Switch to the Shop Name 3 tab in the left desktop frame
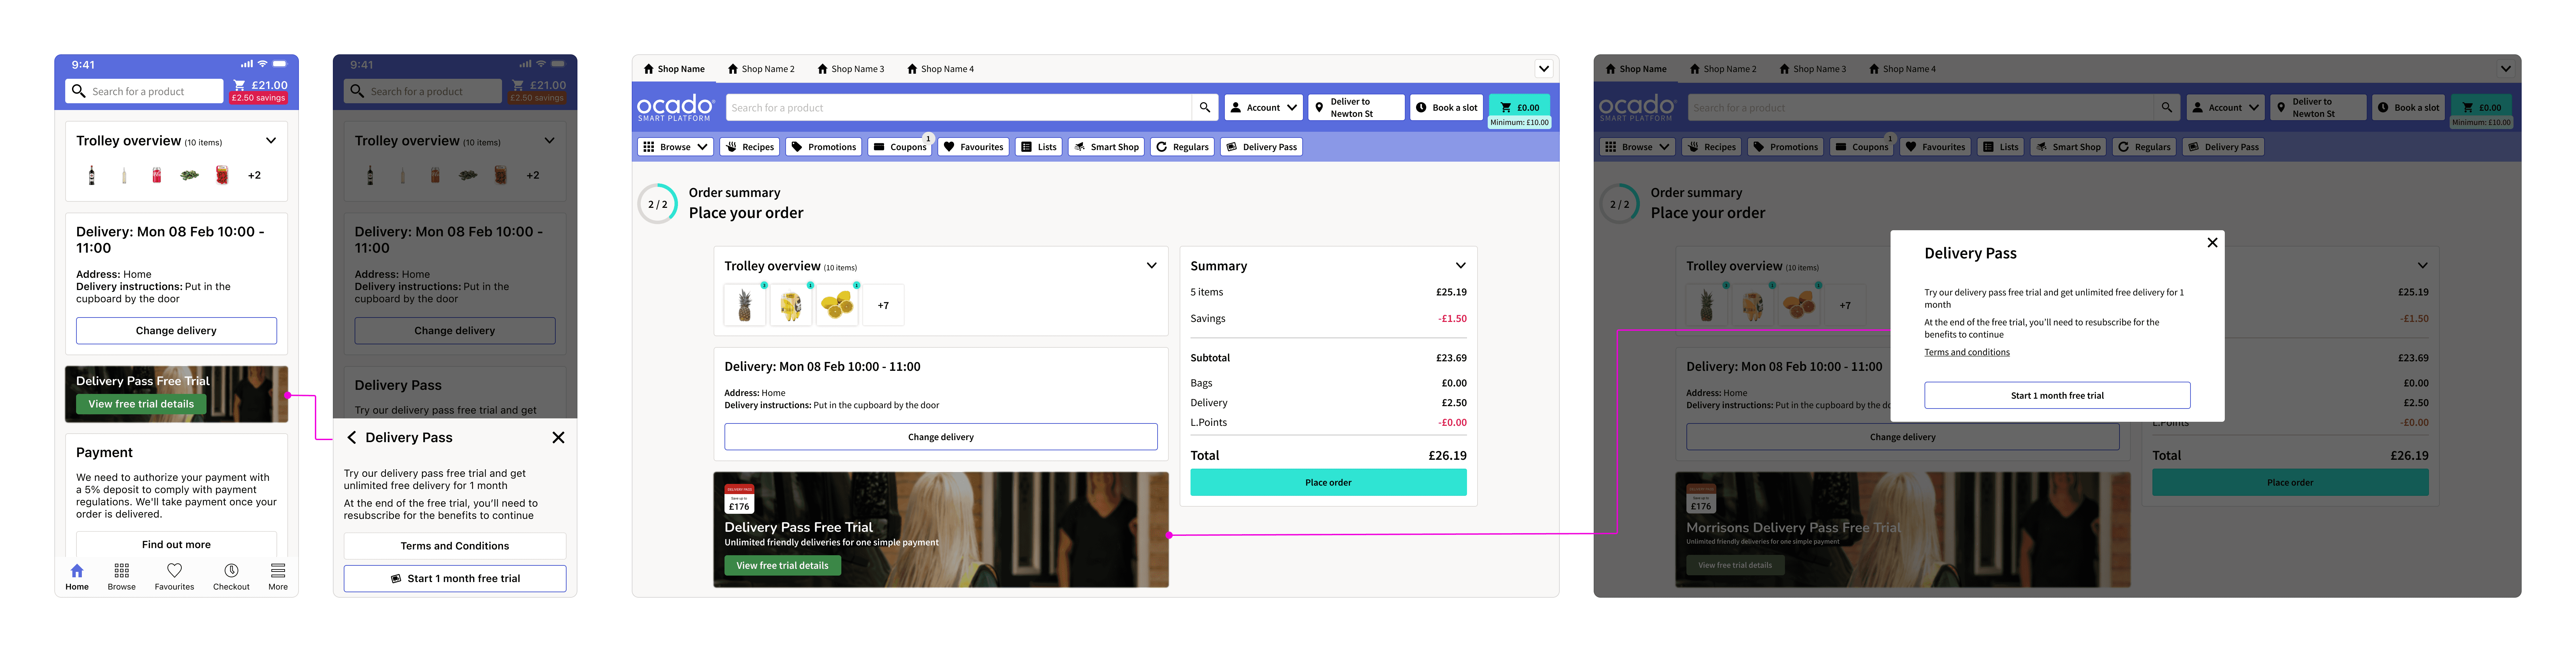Viewport: 2576px width, 652px height. (851, 69)
